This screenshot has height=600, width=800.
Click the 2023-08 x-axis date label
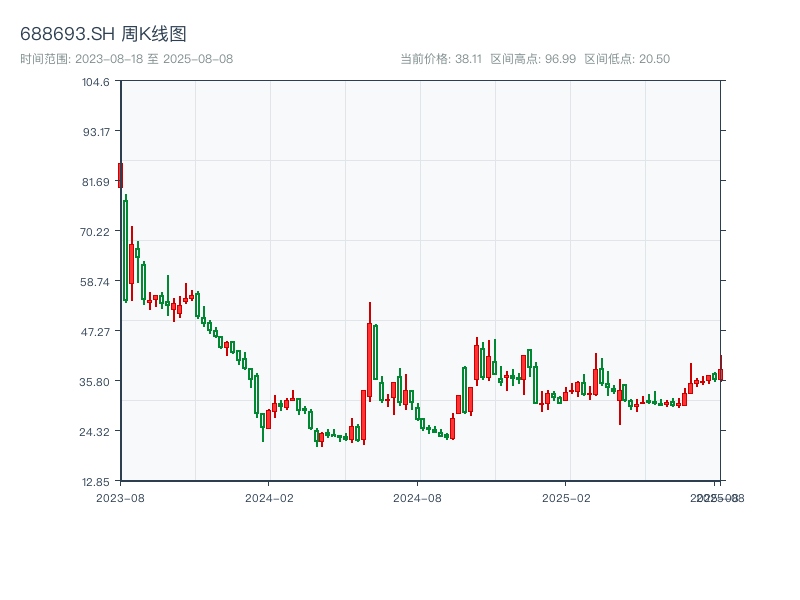click(x=120, y=497)
